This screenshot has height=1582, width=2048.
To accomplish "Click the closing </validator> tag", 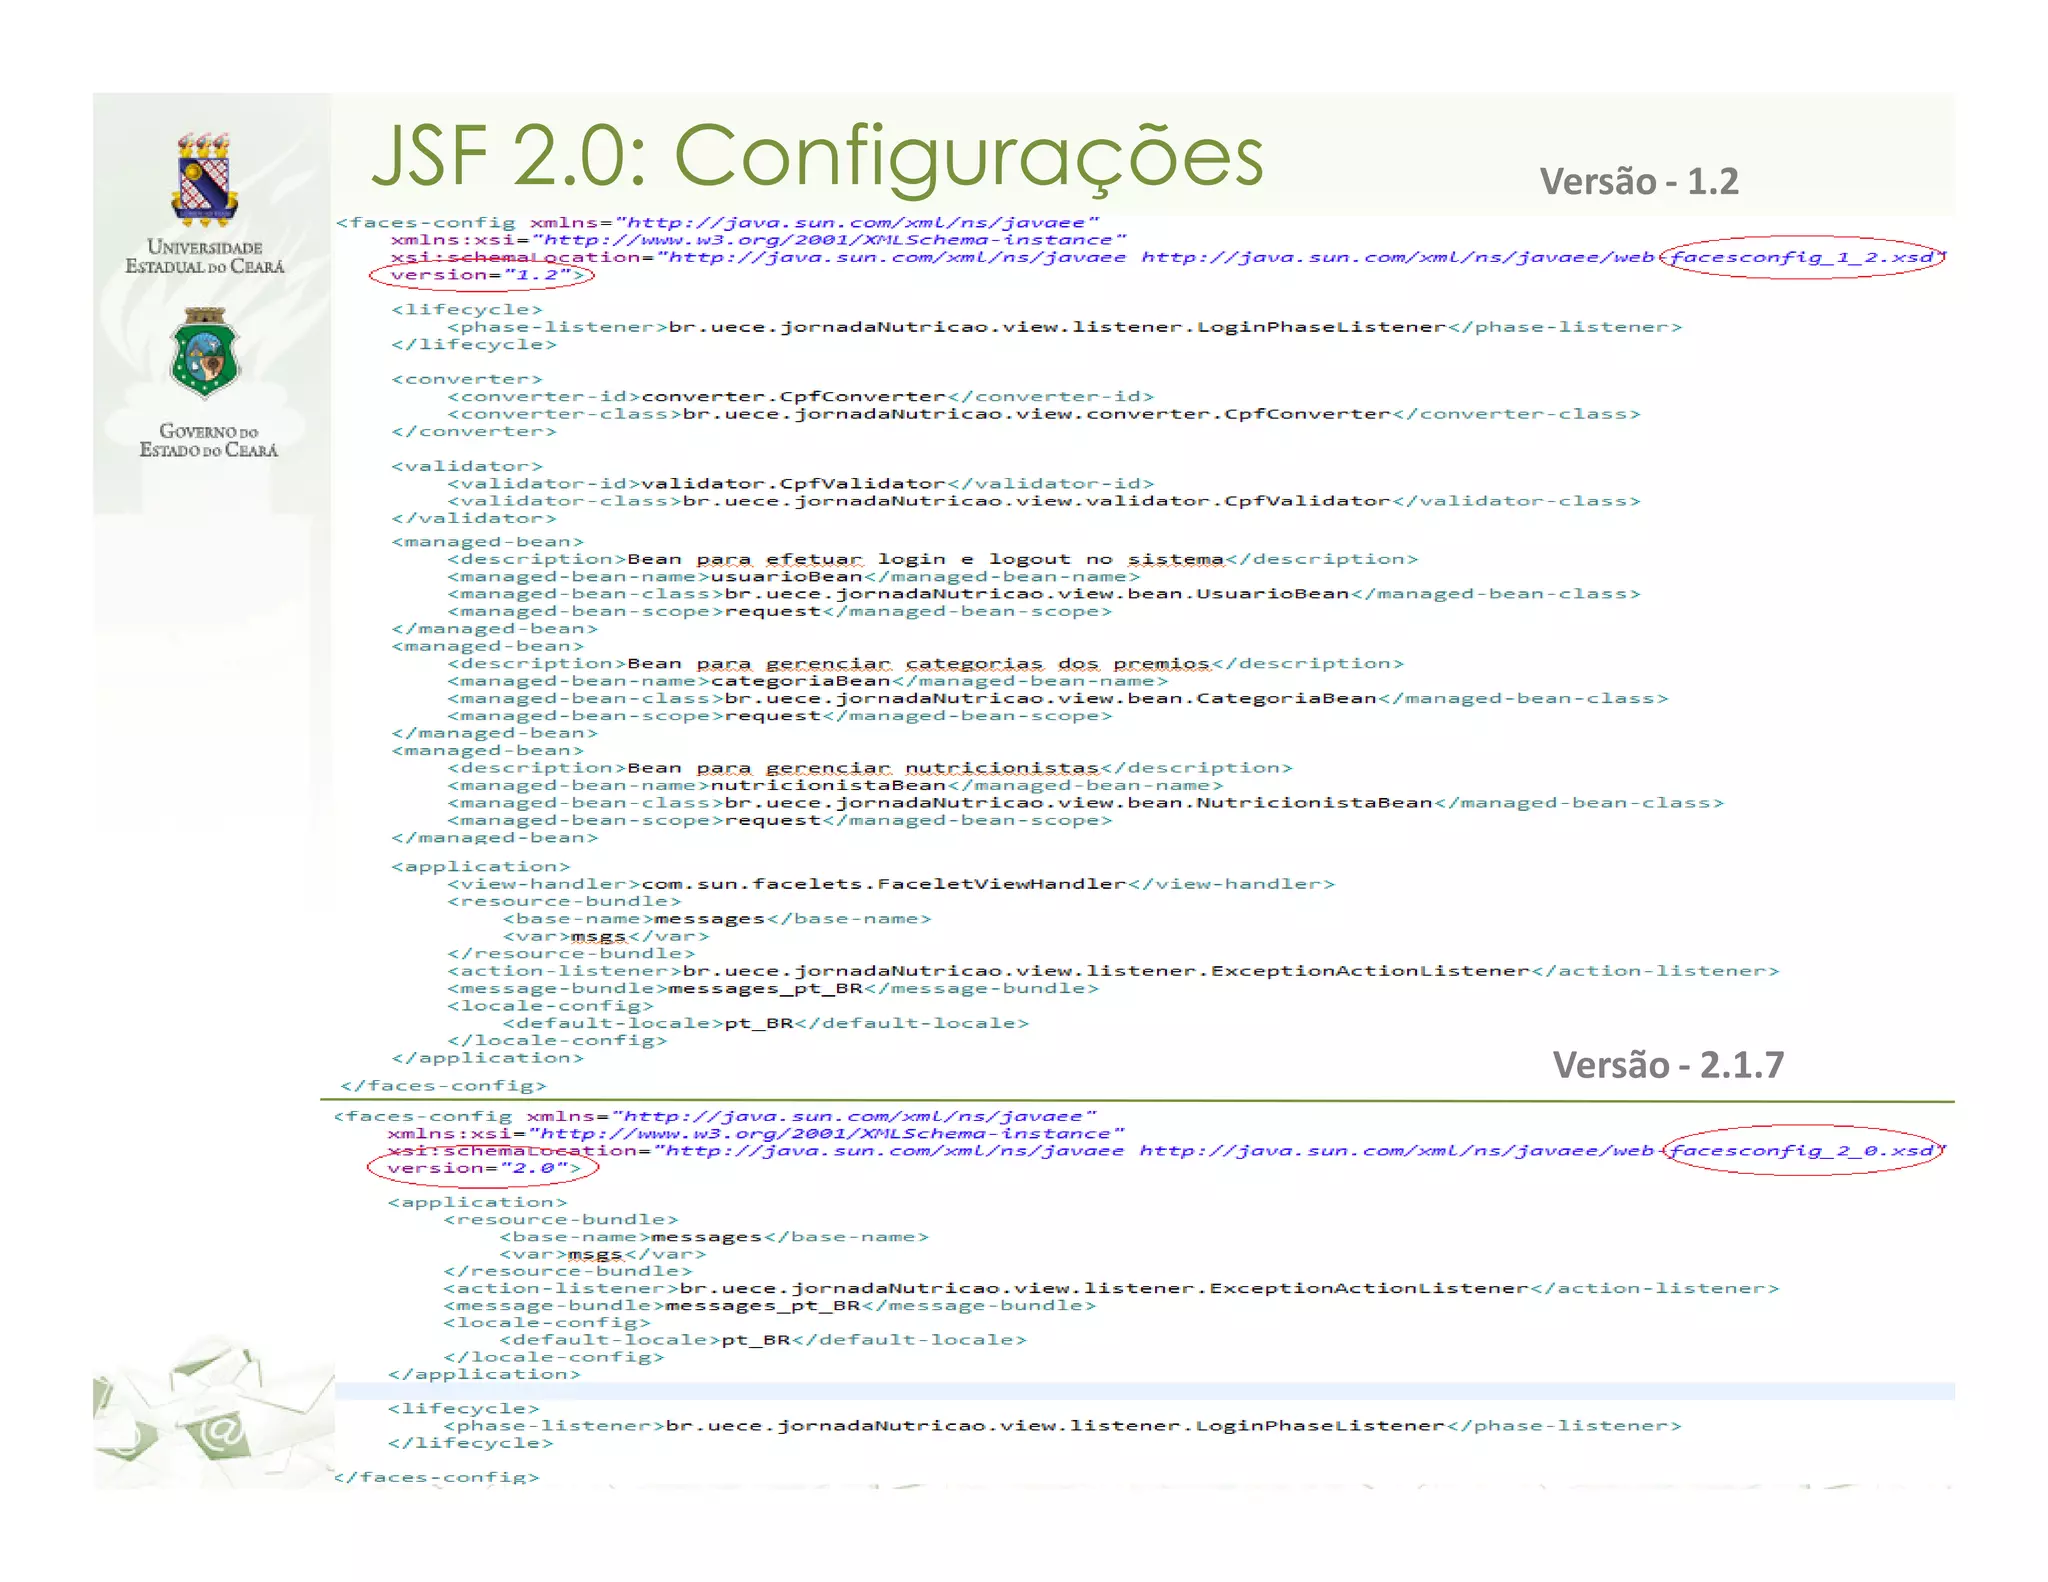I will click(x=474, y=518).
